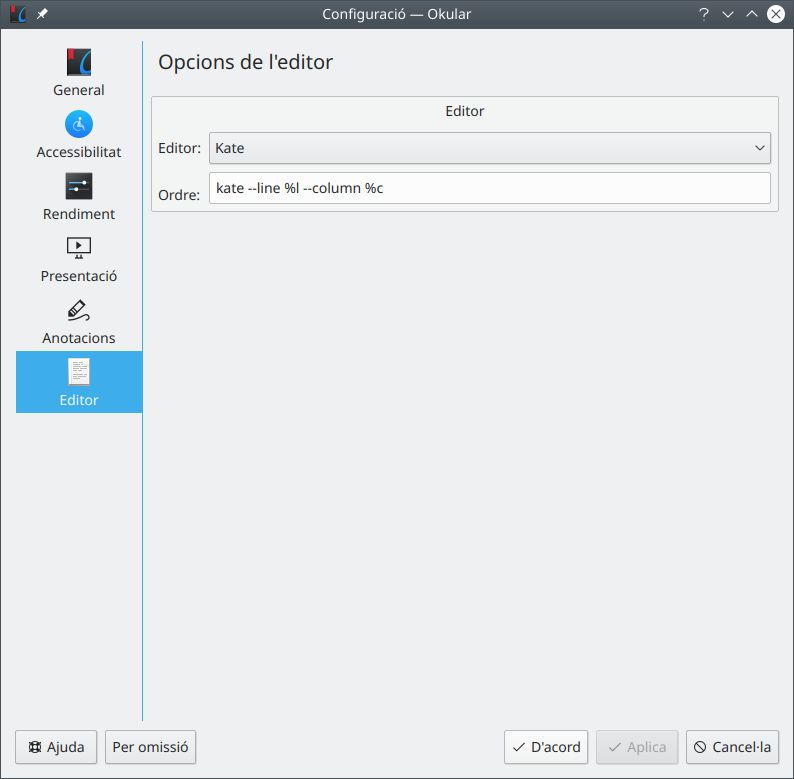This screenshot has height=779, width=794.
Task: Go to the Rendiment sliders icon
Action: tap(79, 186)
